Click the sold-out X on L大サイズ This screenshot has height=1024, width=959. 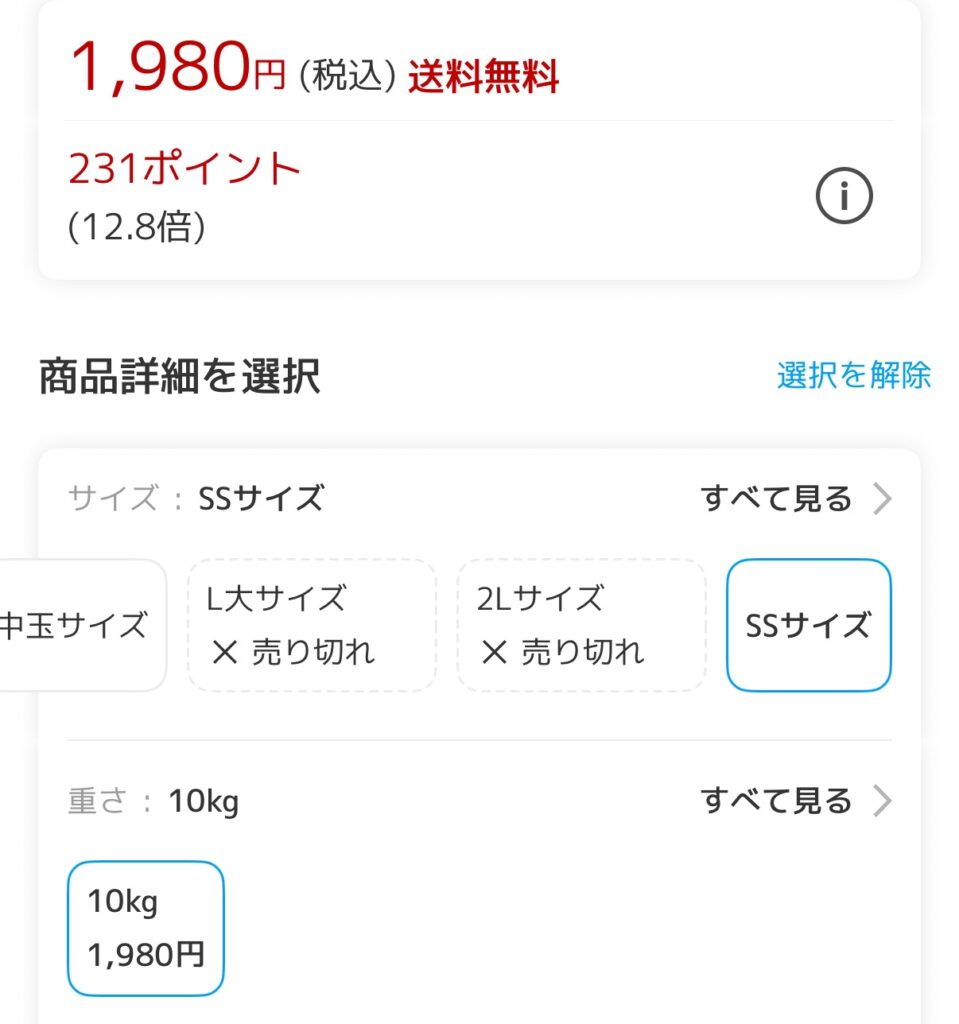pyautogui.click(x=225, y=653)
